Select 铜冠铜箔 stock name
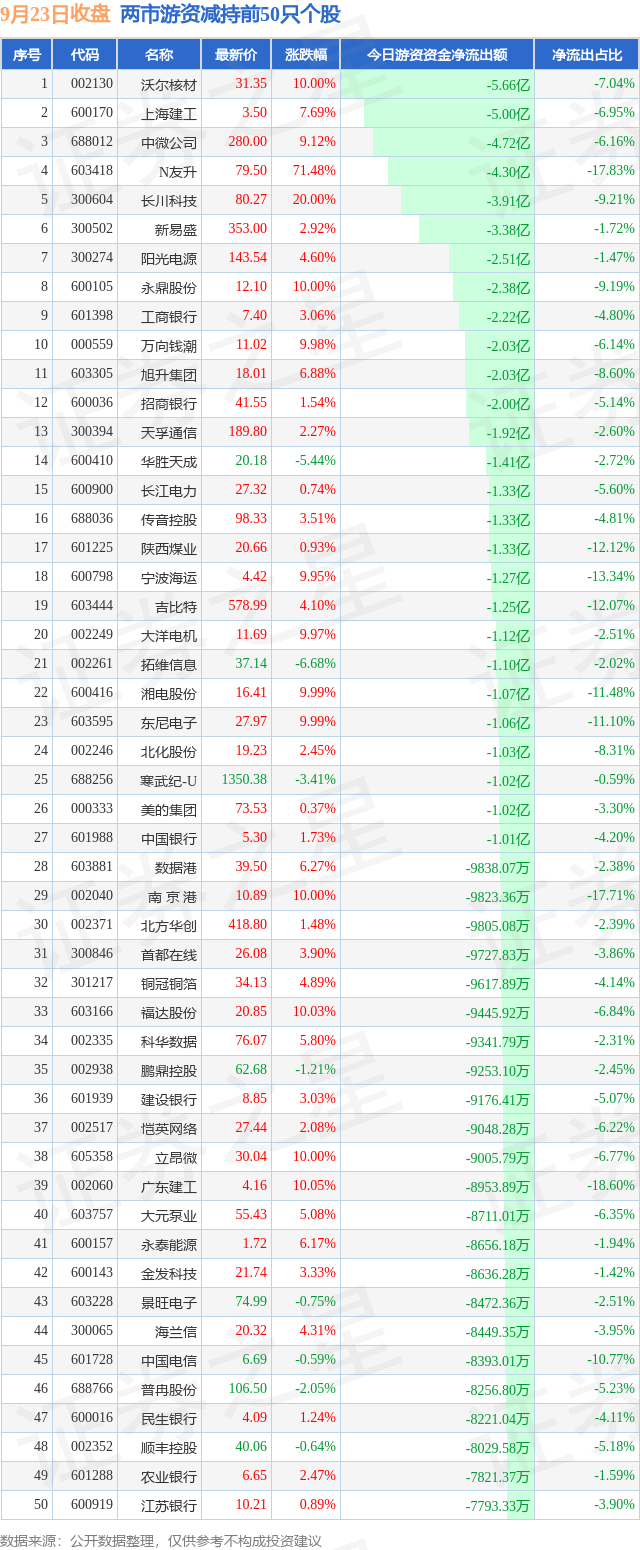The width and height of the screenshot is (640, 1550). (x=169, y=983)
